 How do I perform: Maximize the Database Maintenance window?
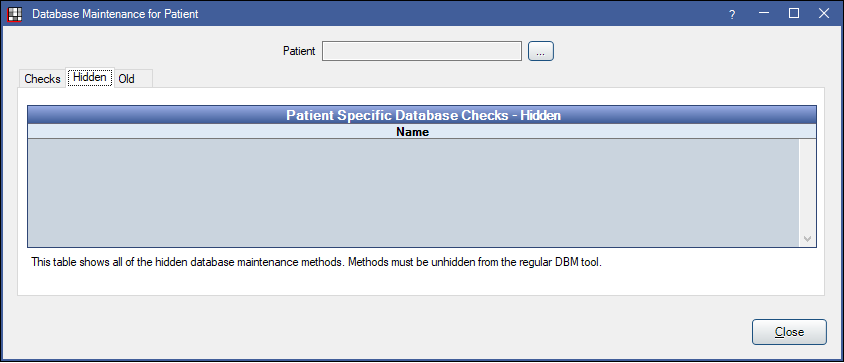(x=794, y=14)
